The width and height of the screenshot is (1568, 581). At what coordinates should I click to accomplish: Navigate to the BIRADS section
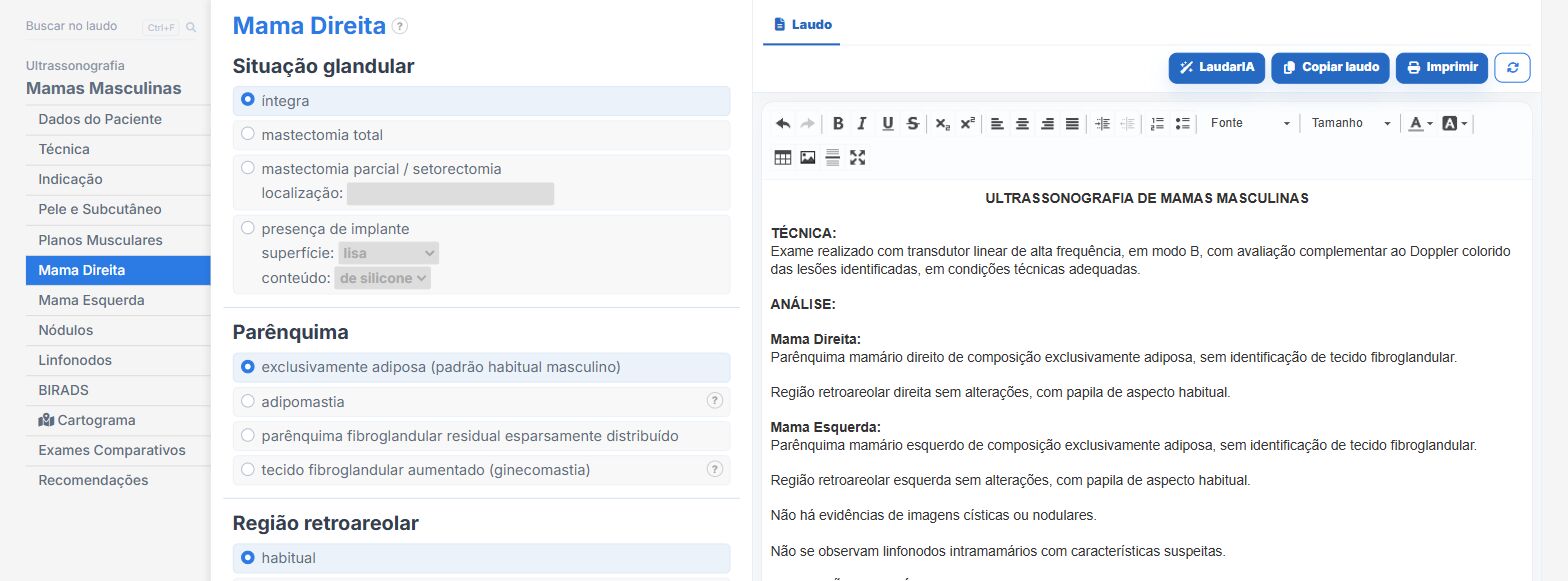click(x=118, y=390)
